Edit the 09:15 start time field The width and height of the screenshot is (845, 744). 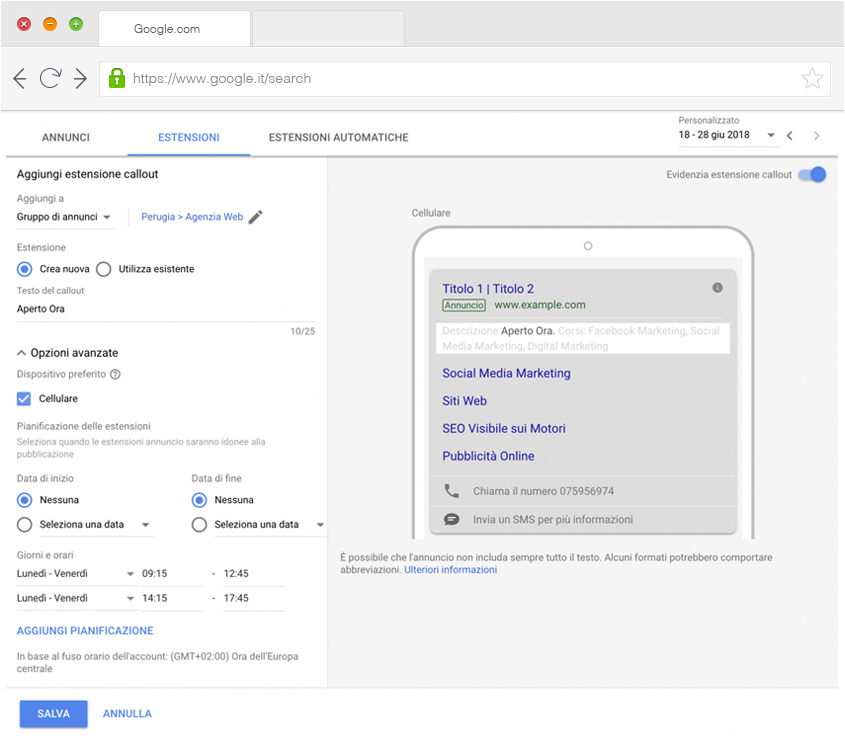(x=172, y=574)
